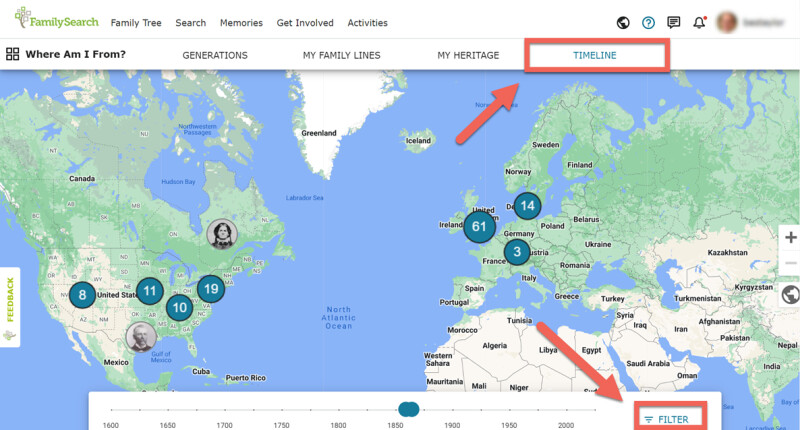Open the 61 ancestors cluster over United Kingdom
Image resolution: width=800 pixels, height=430 pixels.
pos(479,226)
